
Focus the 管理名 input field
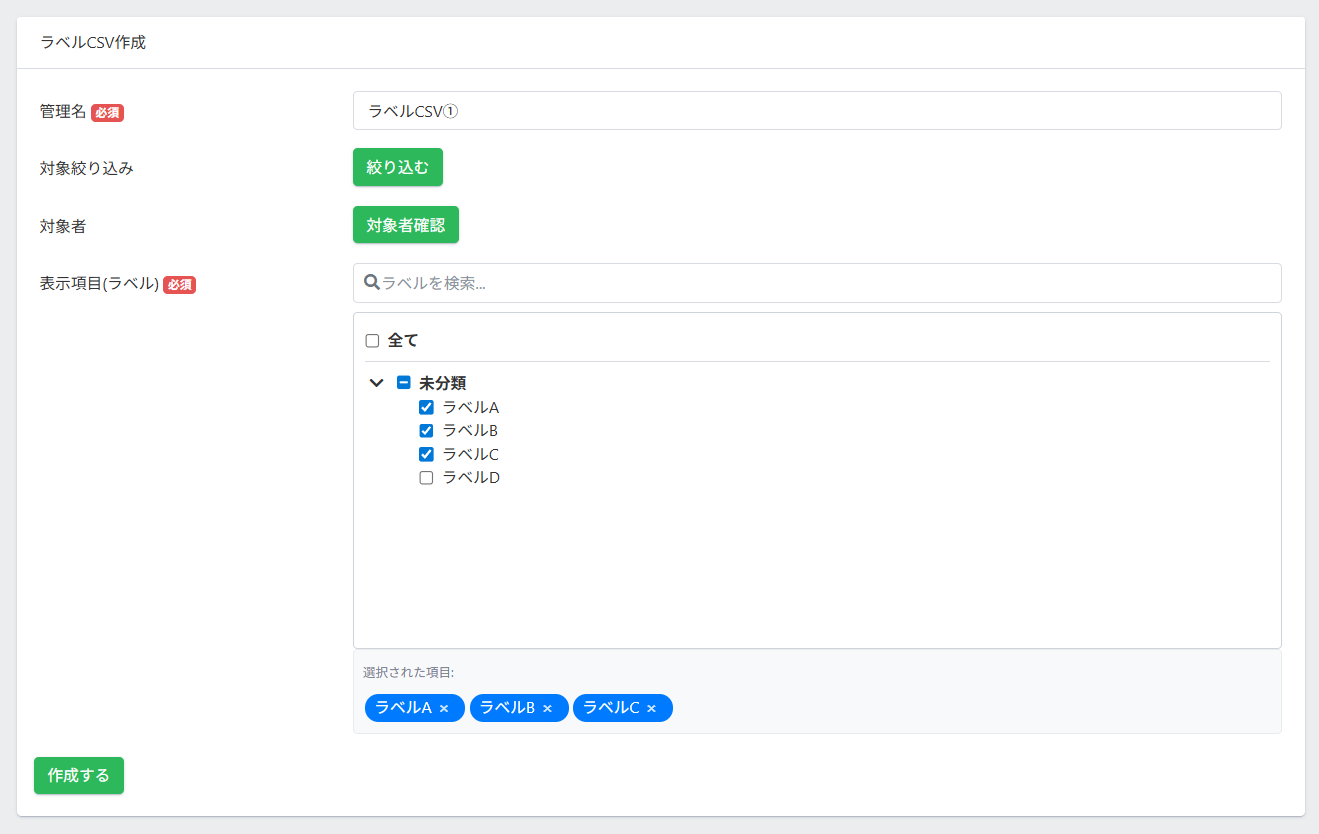(x=816, y=111)
